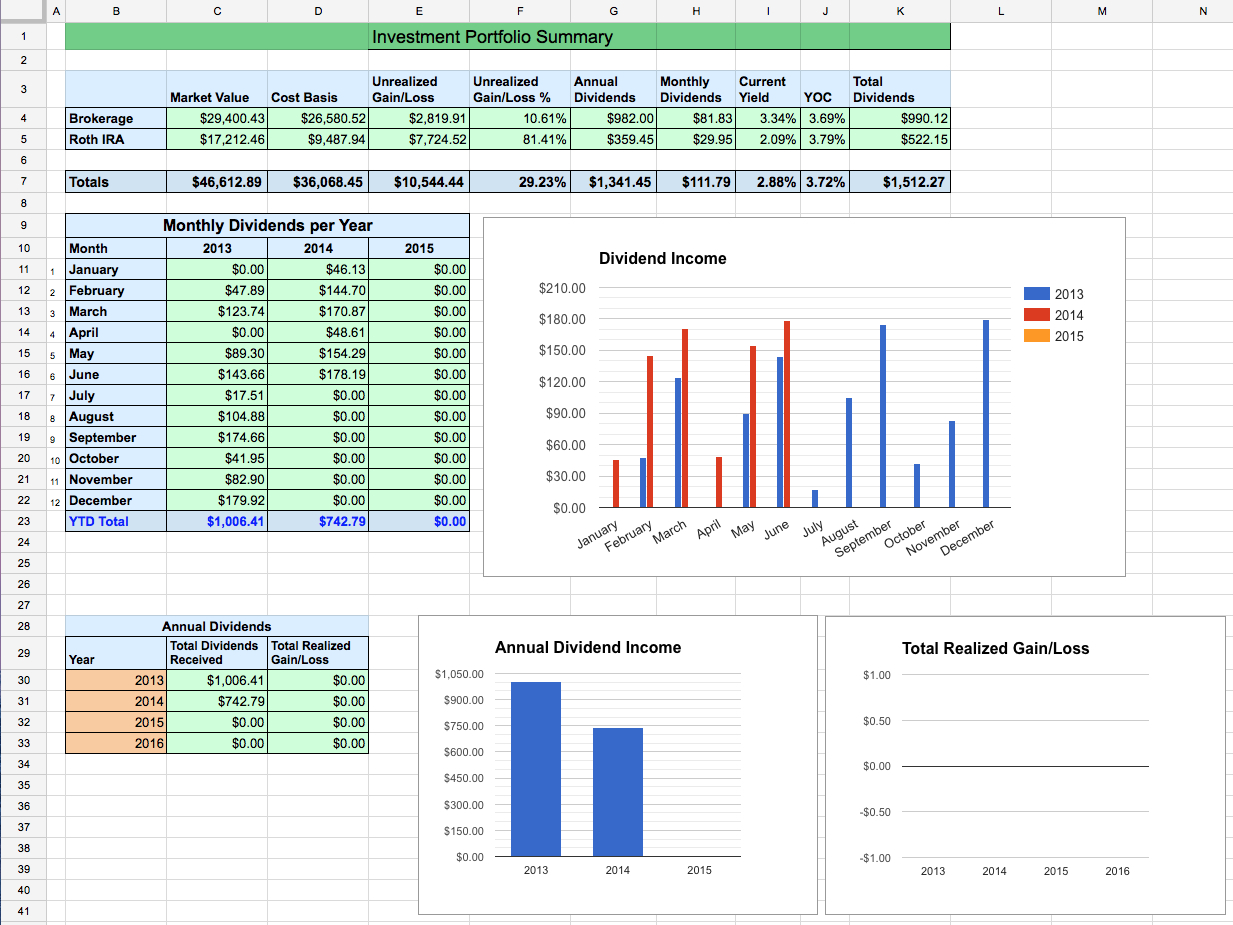Screen dimensions: 1233x925
Task: Select row 7 header
Action: pos(23,182)
